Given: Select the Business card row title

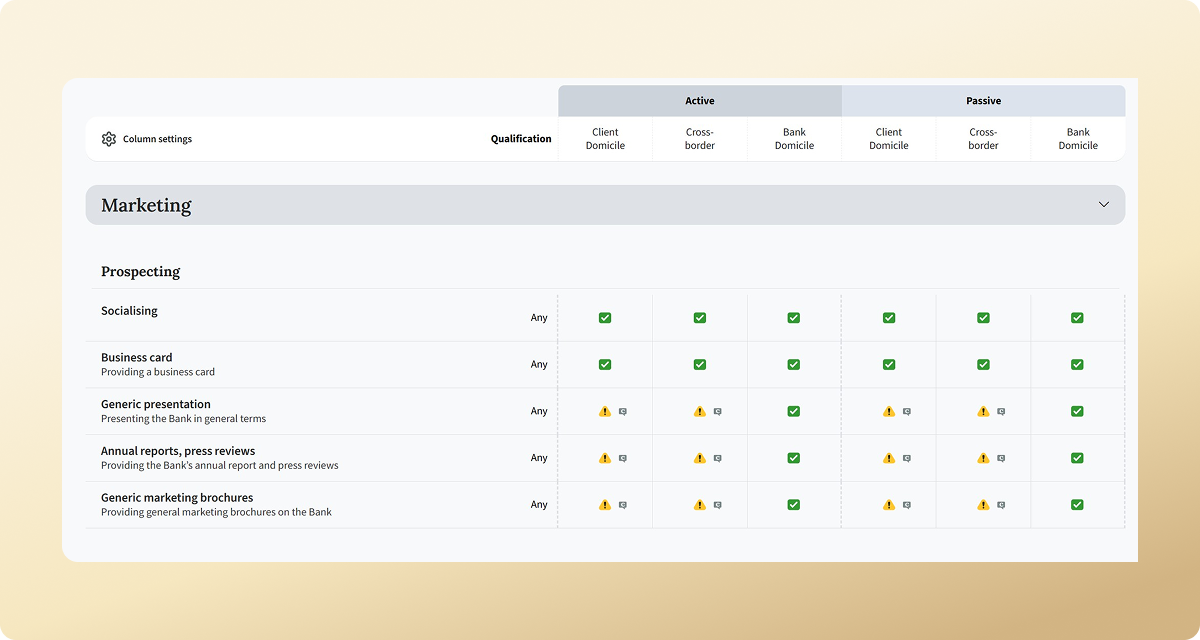Looking at the screenshot, I should [x=136, y=357].
